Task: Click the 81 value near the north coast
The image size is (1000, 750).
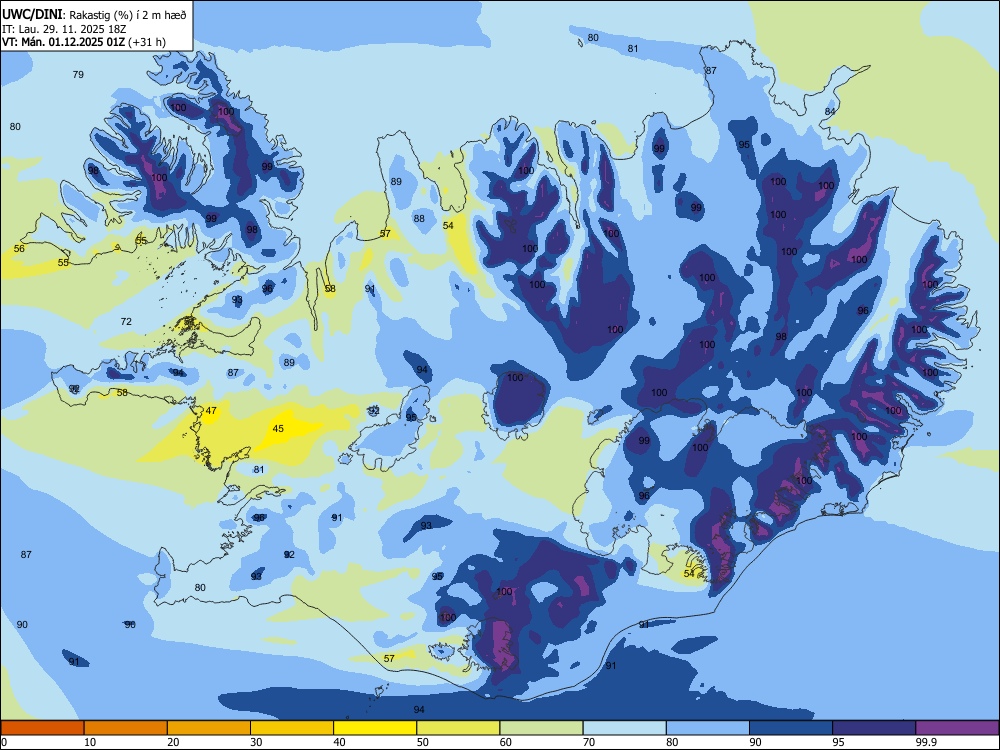Action: (633, 48)
